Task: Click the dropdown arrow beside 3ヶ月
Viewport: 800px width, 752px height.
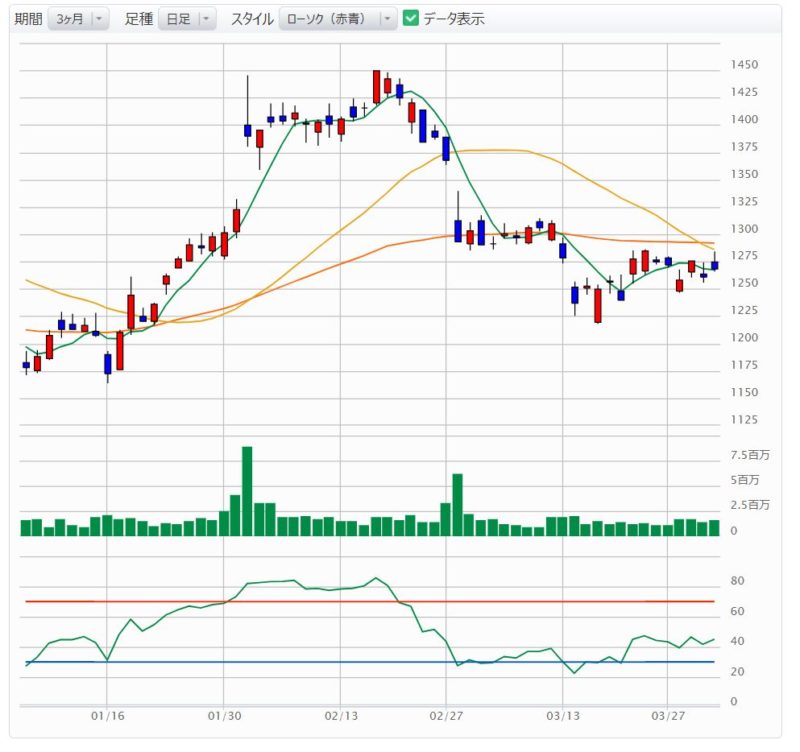Action: (98, 18)
